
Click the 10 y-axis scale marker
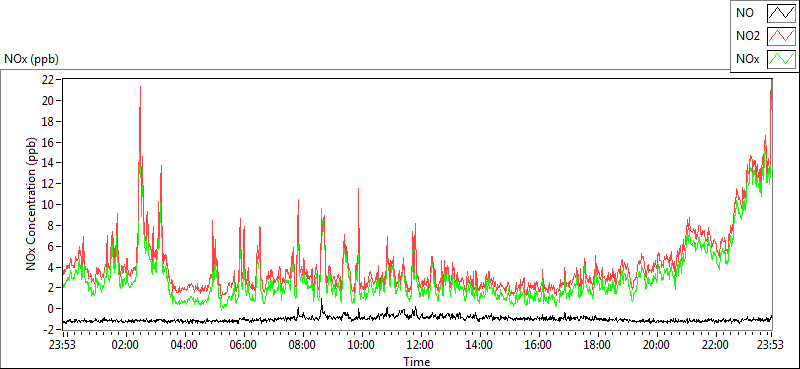click(48, 205)
